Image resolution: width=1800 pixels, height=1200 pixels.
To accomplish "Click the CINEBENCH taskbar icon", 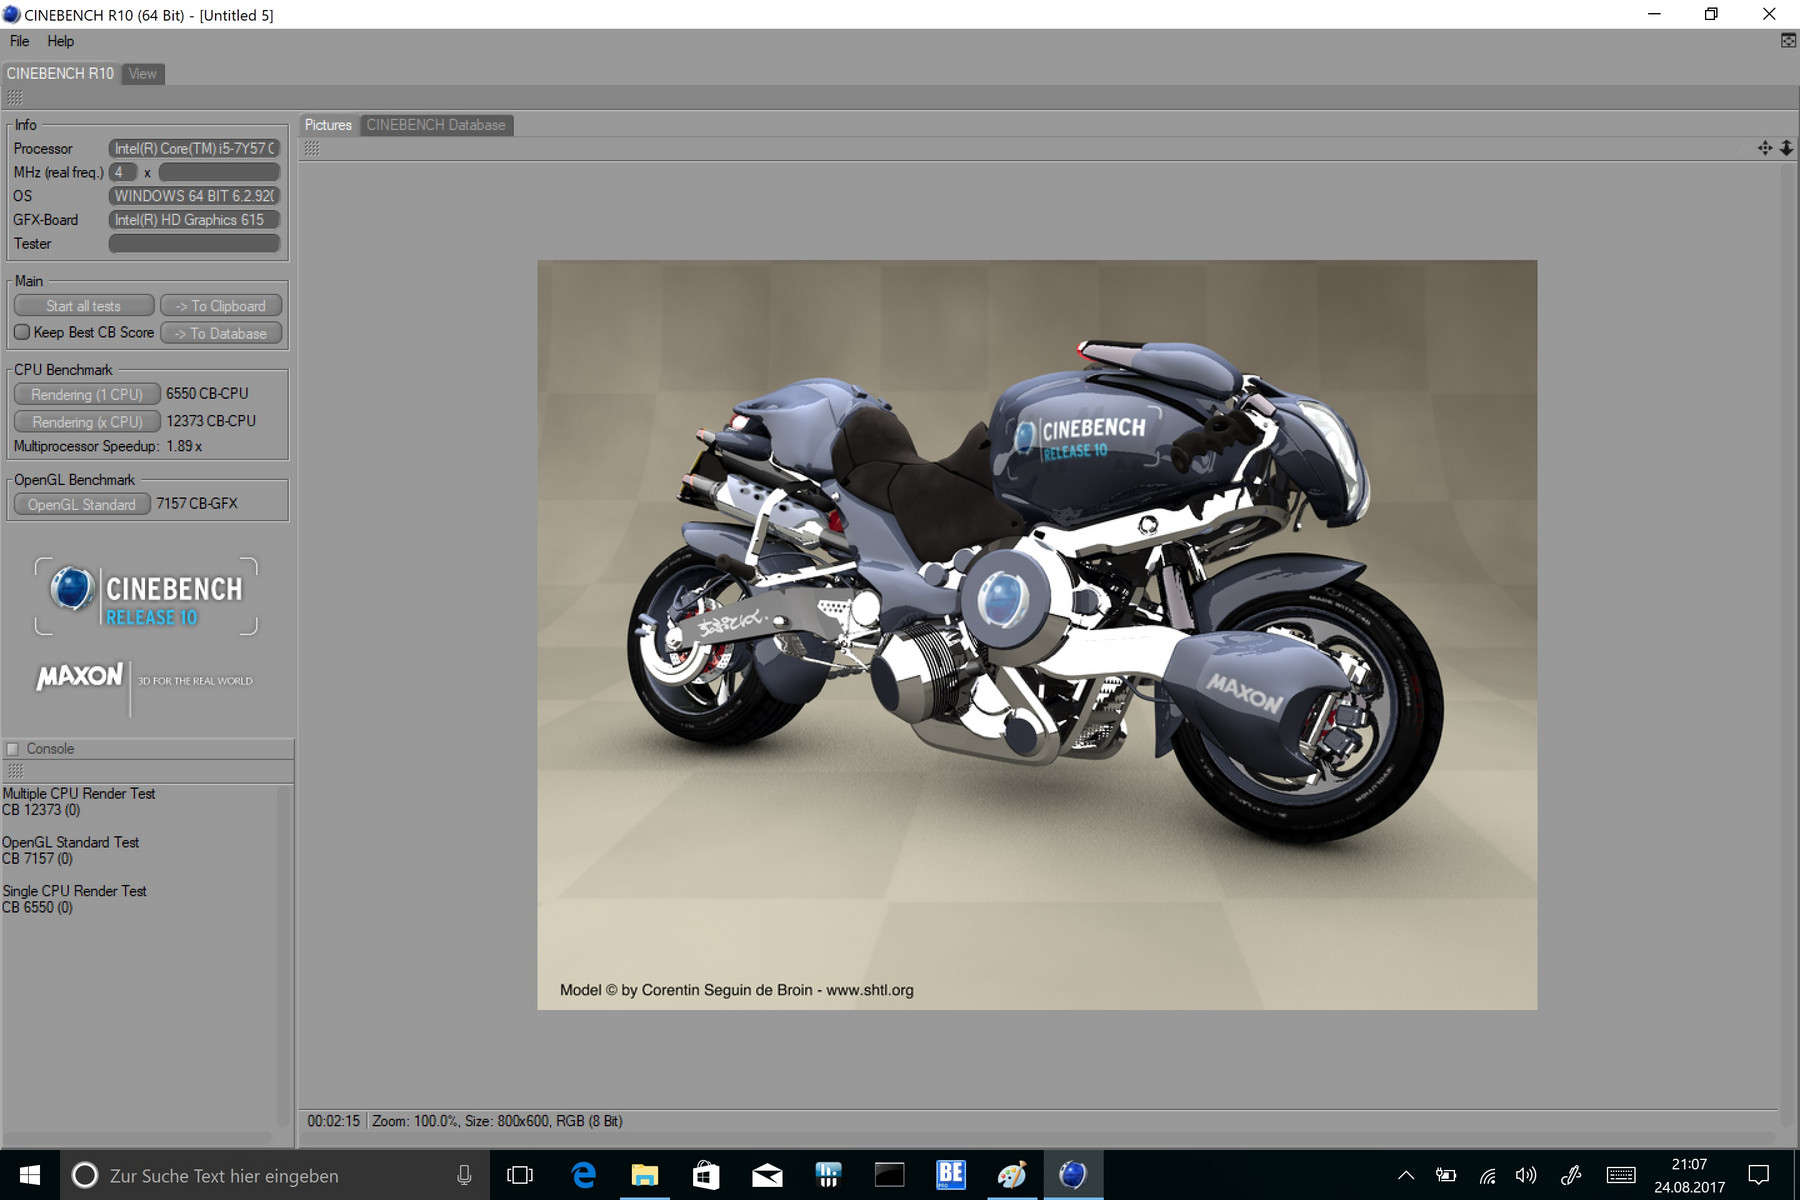I will pyautogui.click(x=1073, y=1175).
